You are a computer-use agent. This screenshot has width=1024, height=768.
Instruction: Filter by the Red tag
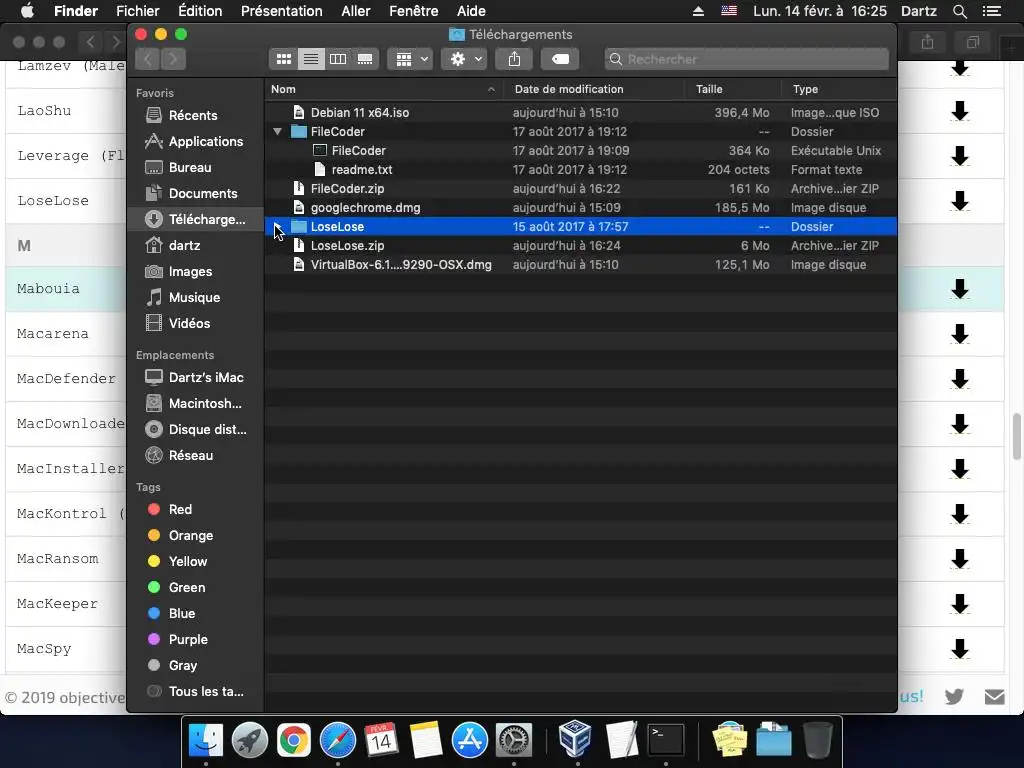[x=196, y=509]
